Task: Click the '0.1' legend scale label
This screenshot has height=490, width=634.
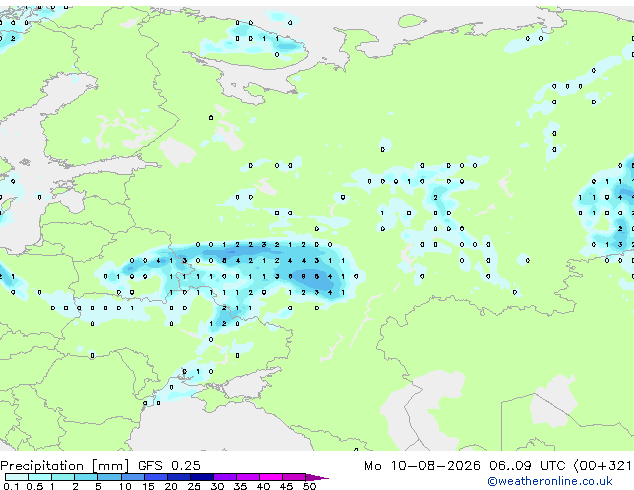Action: pyautogui.click(x=11, y=486)
